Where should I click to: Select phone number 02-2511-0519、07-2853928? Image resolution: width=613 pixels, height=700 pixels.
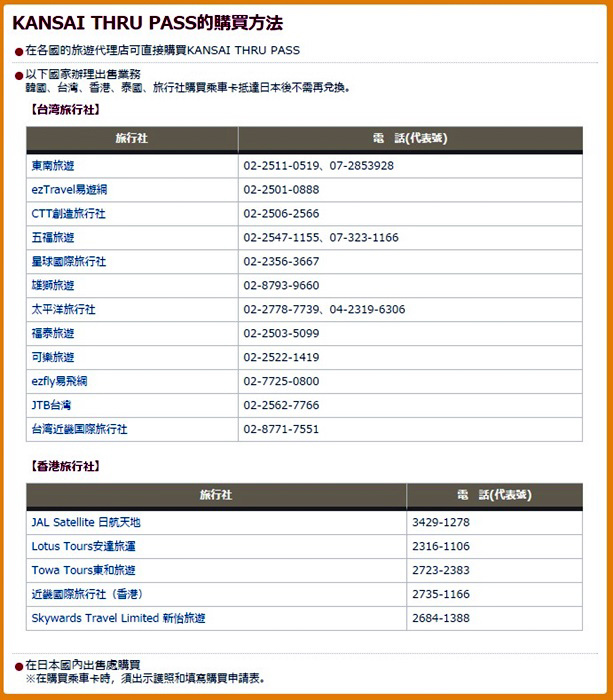click(318, 166)
